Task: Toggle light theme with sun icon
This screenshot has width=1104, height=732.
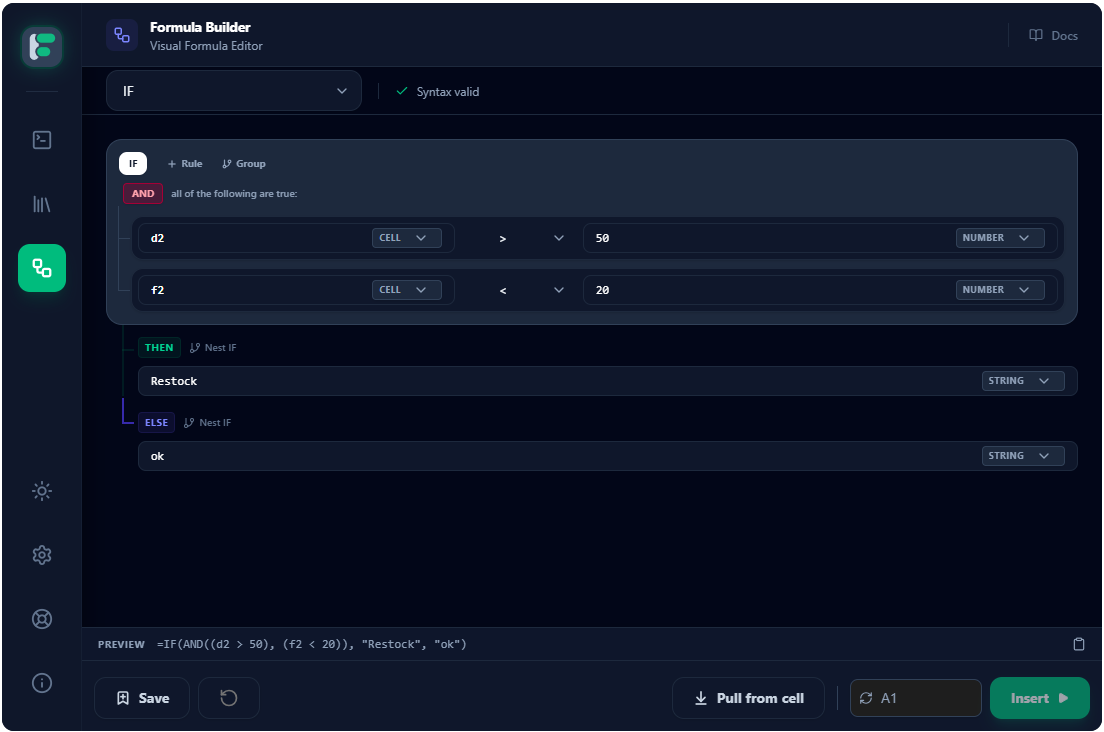Action: (42, 491)
